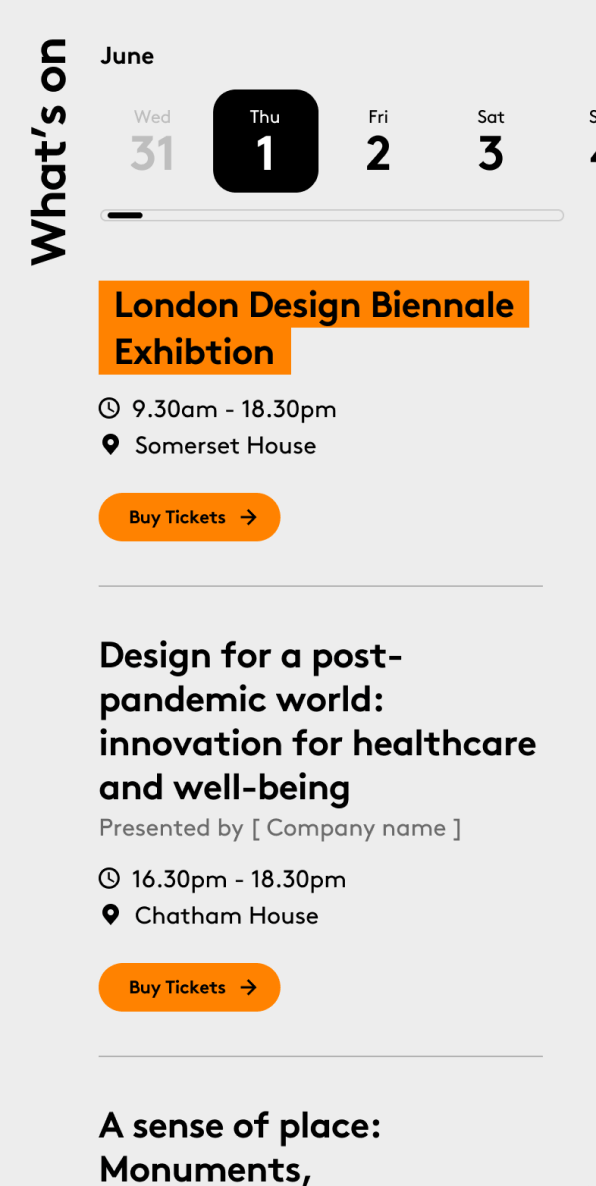This screenshot has width=596, height=1186.
Task: Click the empty track of the date scrollbar
Action: (354, 216)
